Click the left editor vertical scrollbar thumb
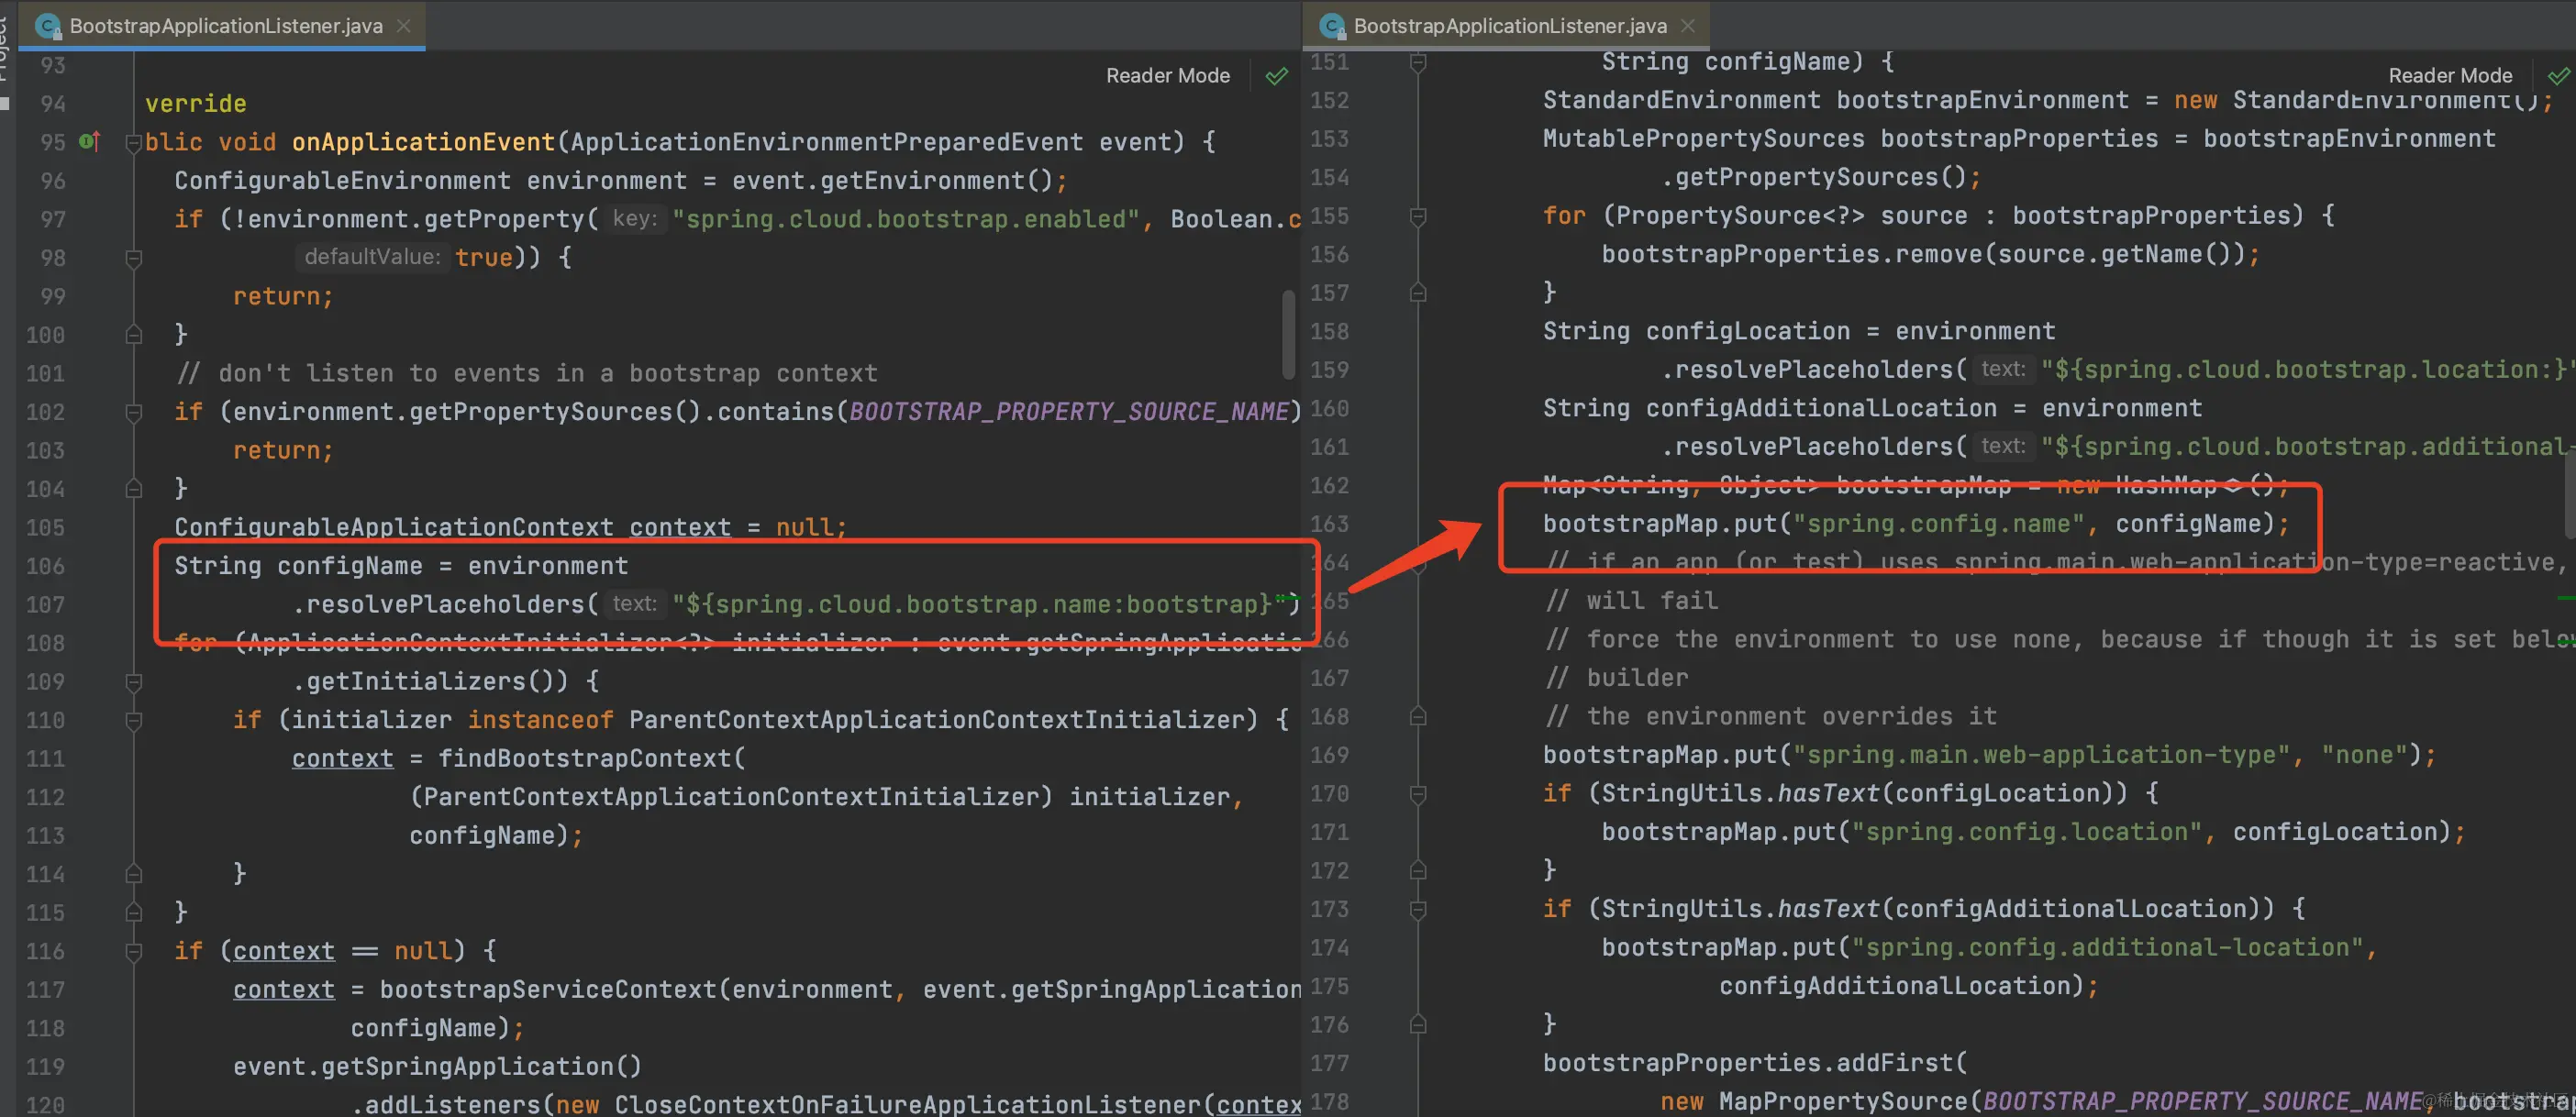This screenshot has height=1117, width=2576. tap(1288, 335)
